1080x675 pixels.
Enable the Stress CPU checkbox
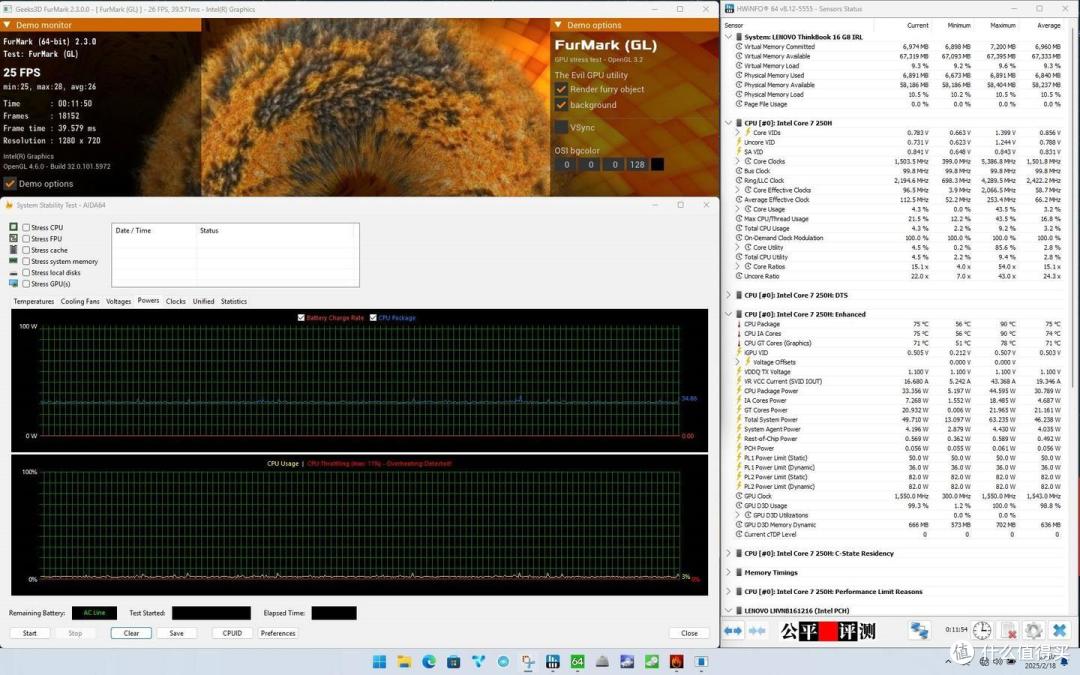click(26, 227)
